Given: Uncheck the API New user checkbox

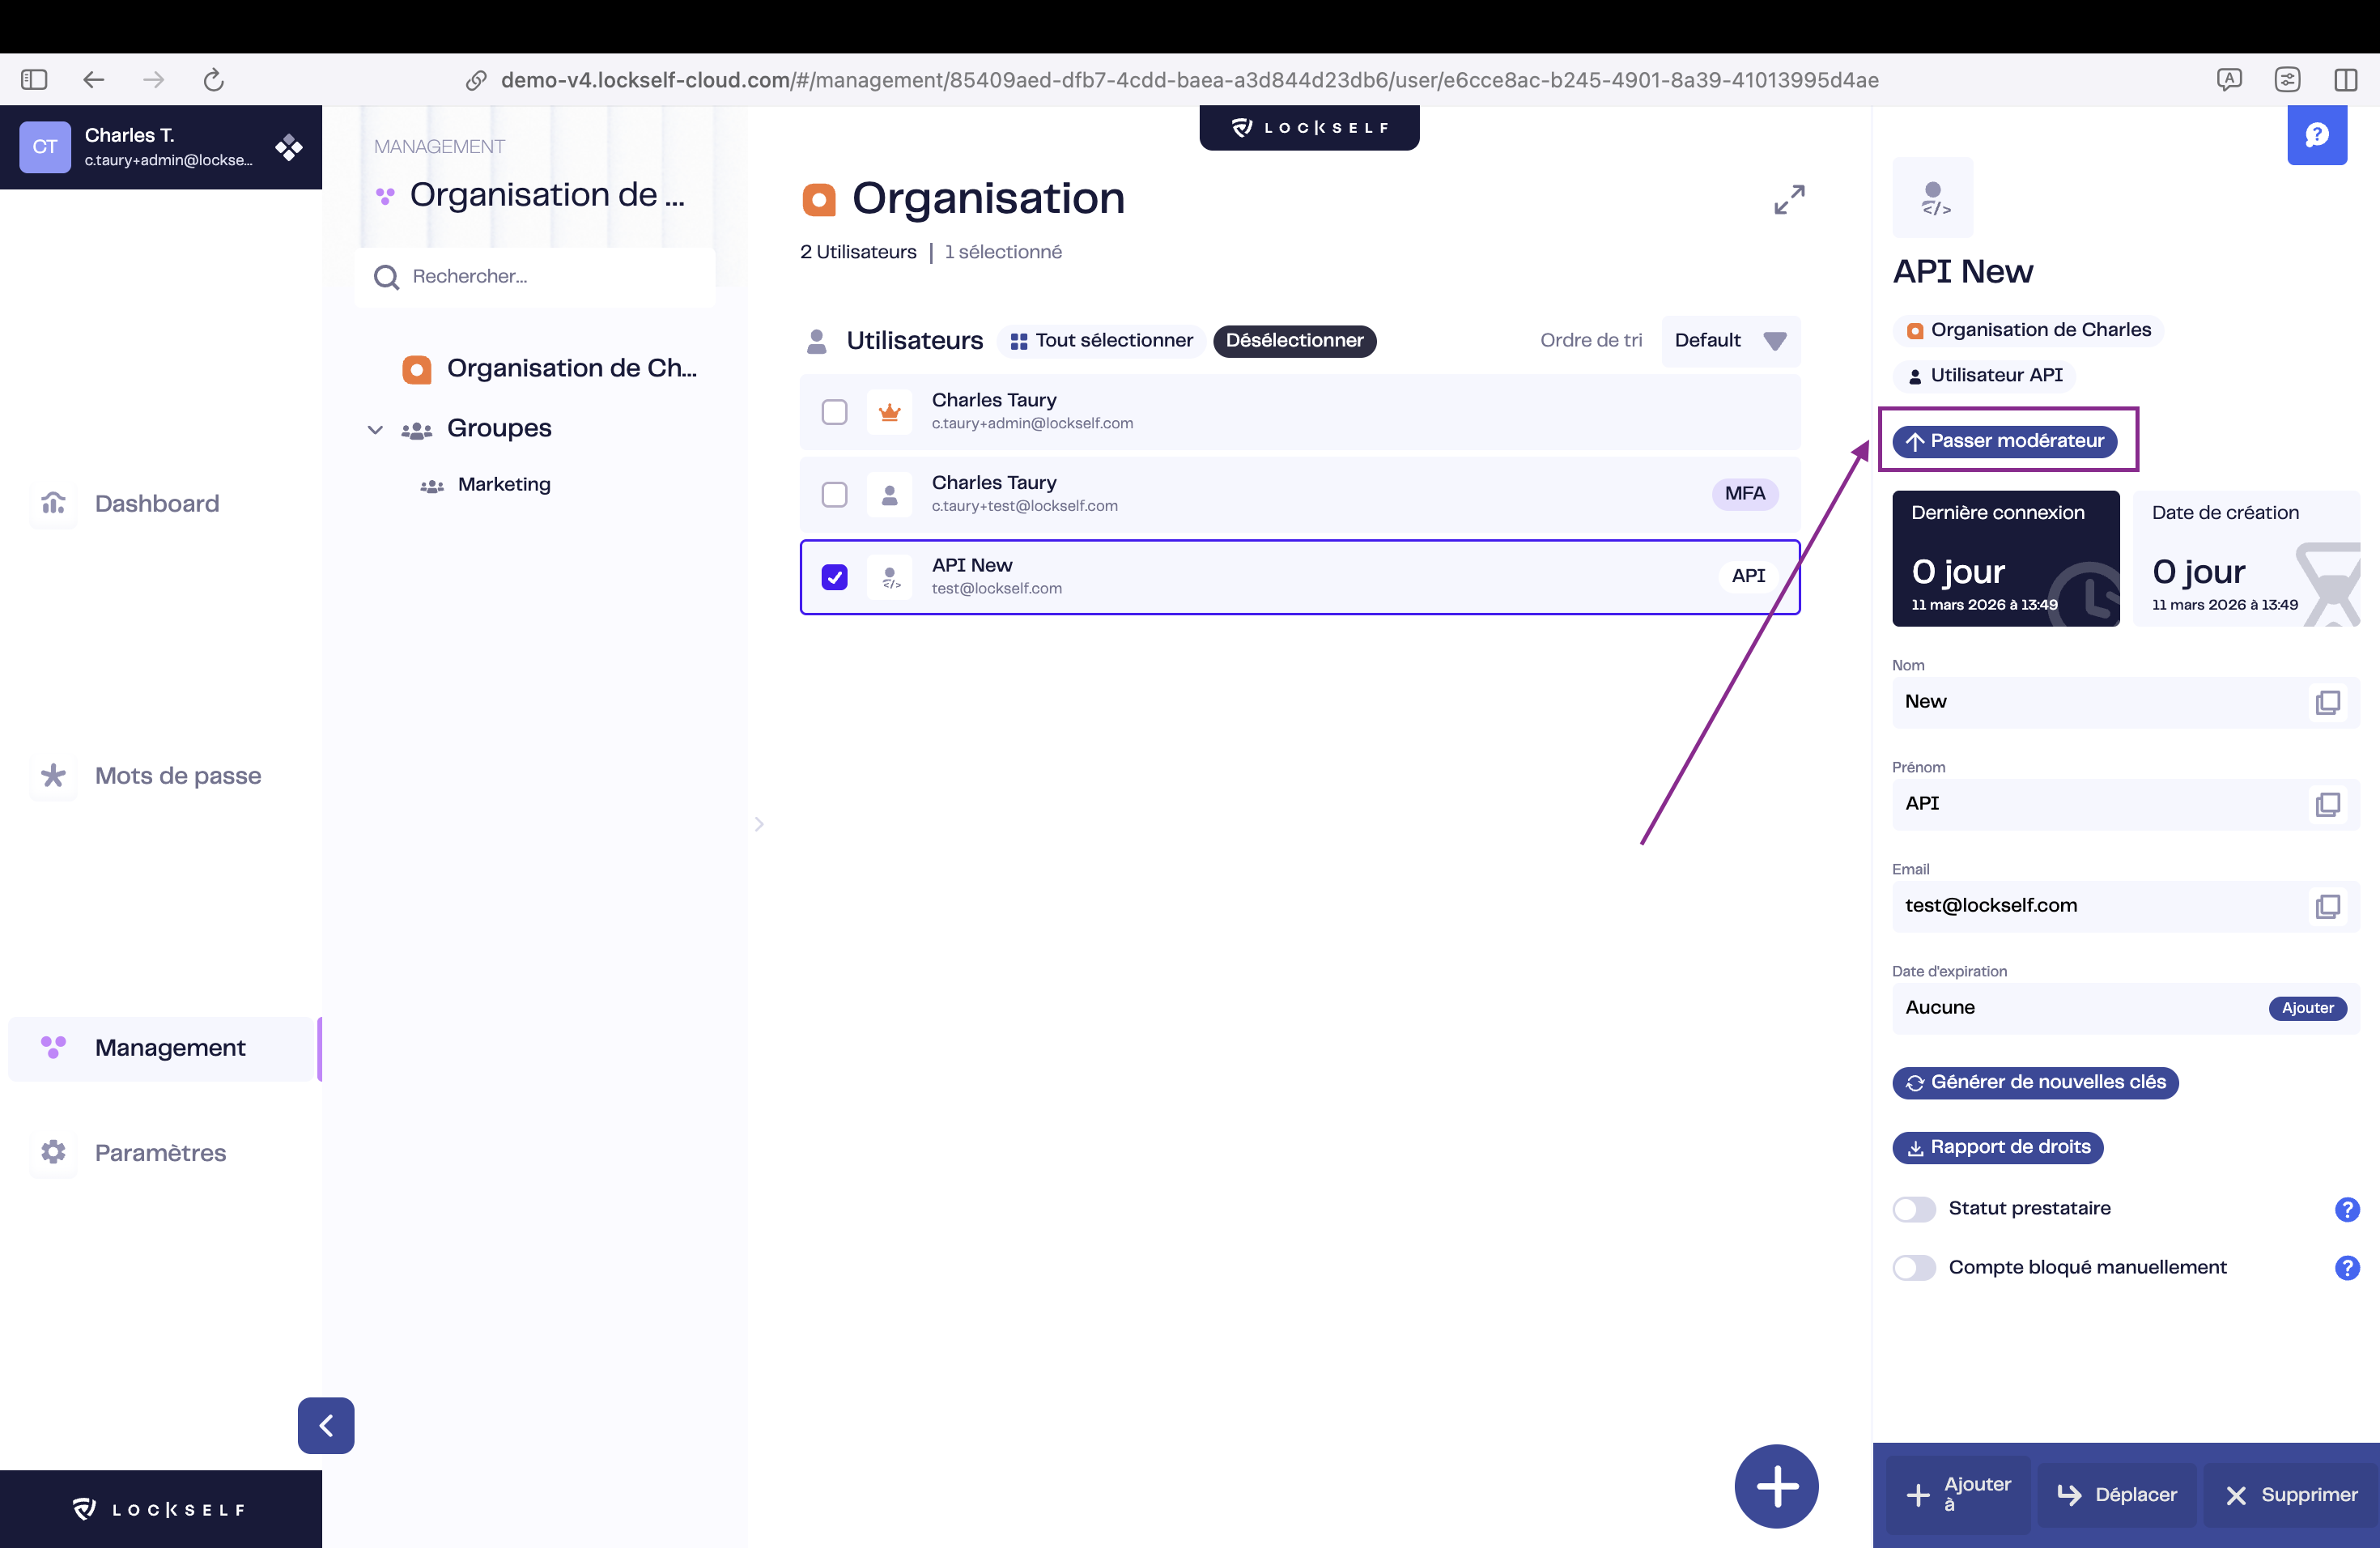Looking at the screenshot, I should click(834, 577).
